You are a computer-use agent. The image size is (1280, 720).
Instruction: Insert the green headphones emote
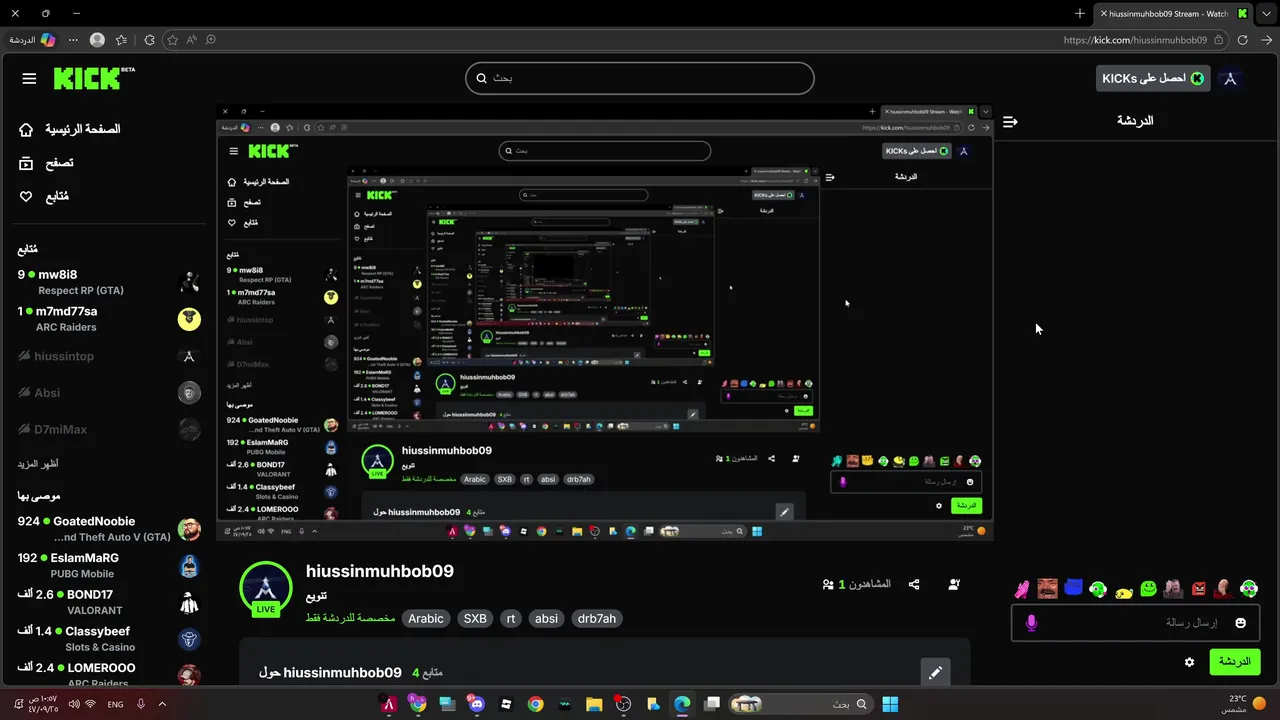coord(1098,589)
